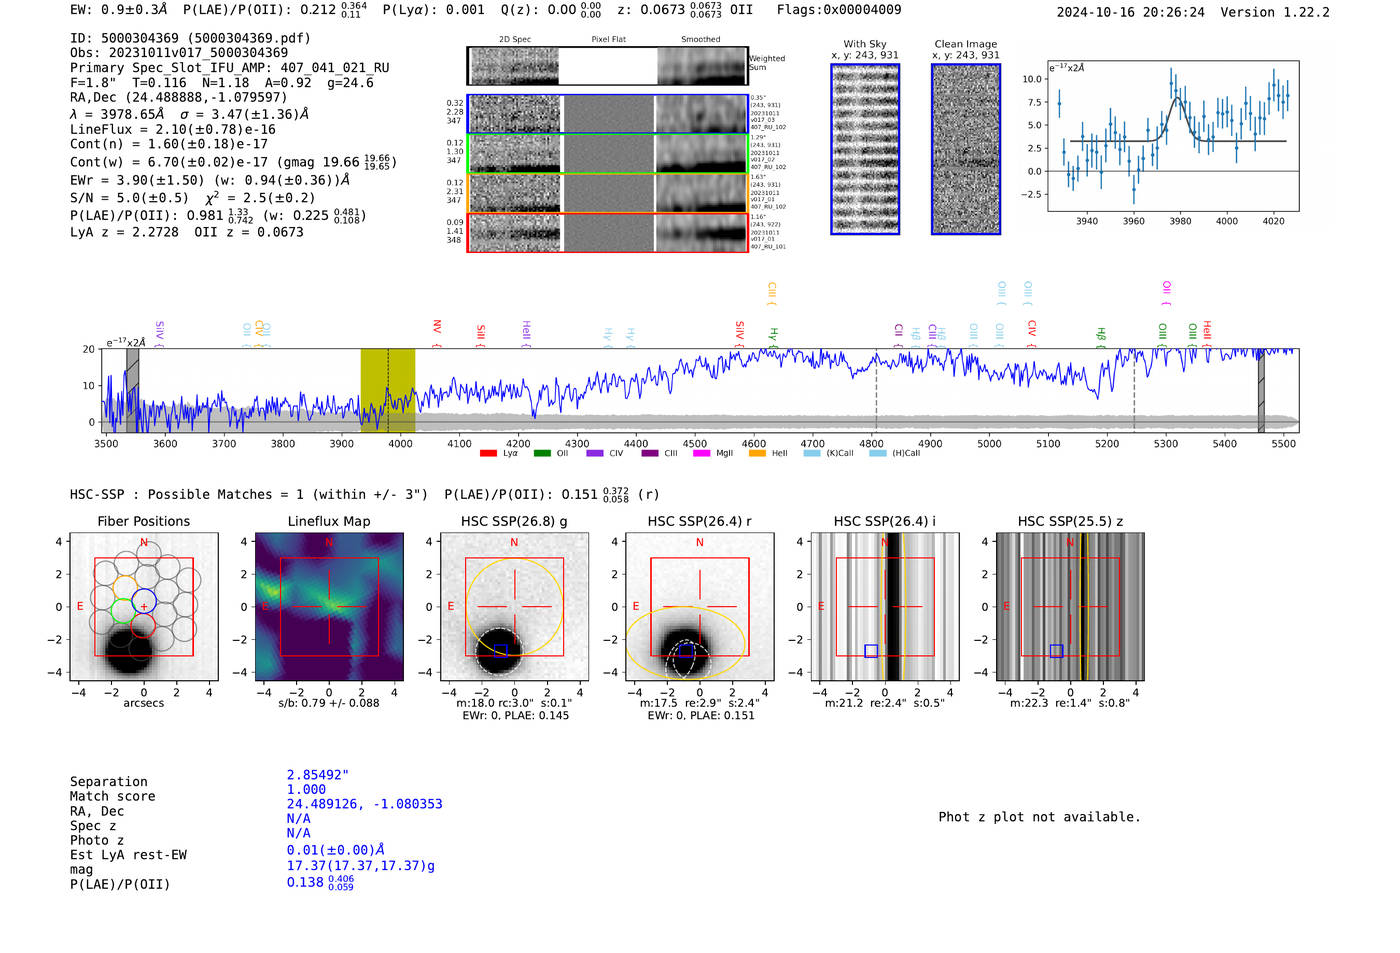Click the green OII legend swatch
The image size is (1400, 953).
pyautogui.click(x=542, y=453)
